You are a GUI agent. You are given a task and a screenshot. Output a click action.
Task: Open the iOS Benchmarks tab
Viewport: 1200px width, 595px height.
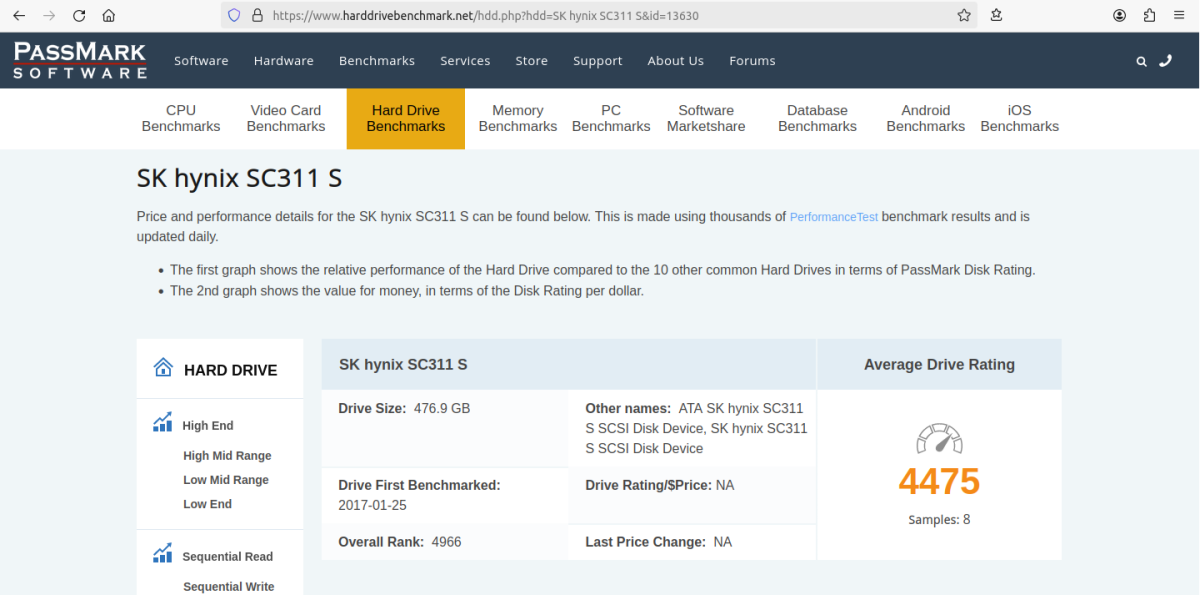(x=1020, y=118)
